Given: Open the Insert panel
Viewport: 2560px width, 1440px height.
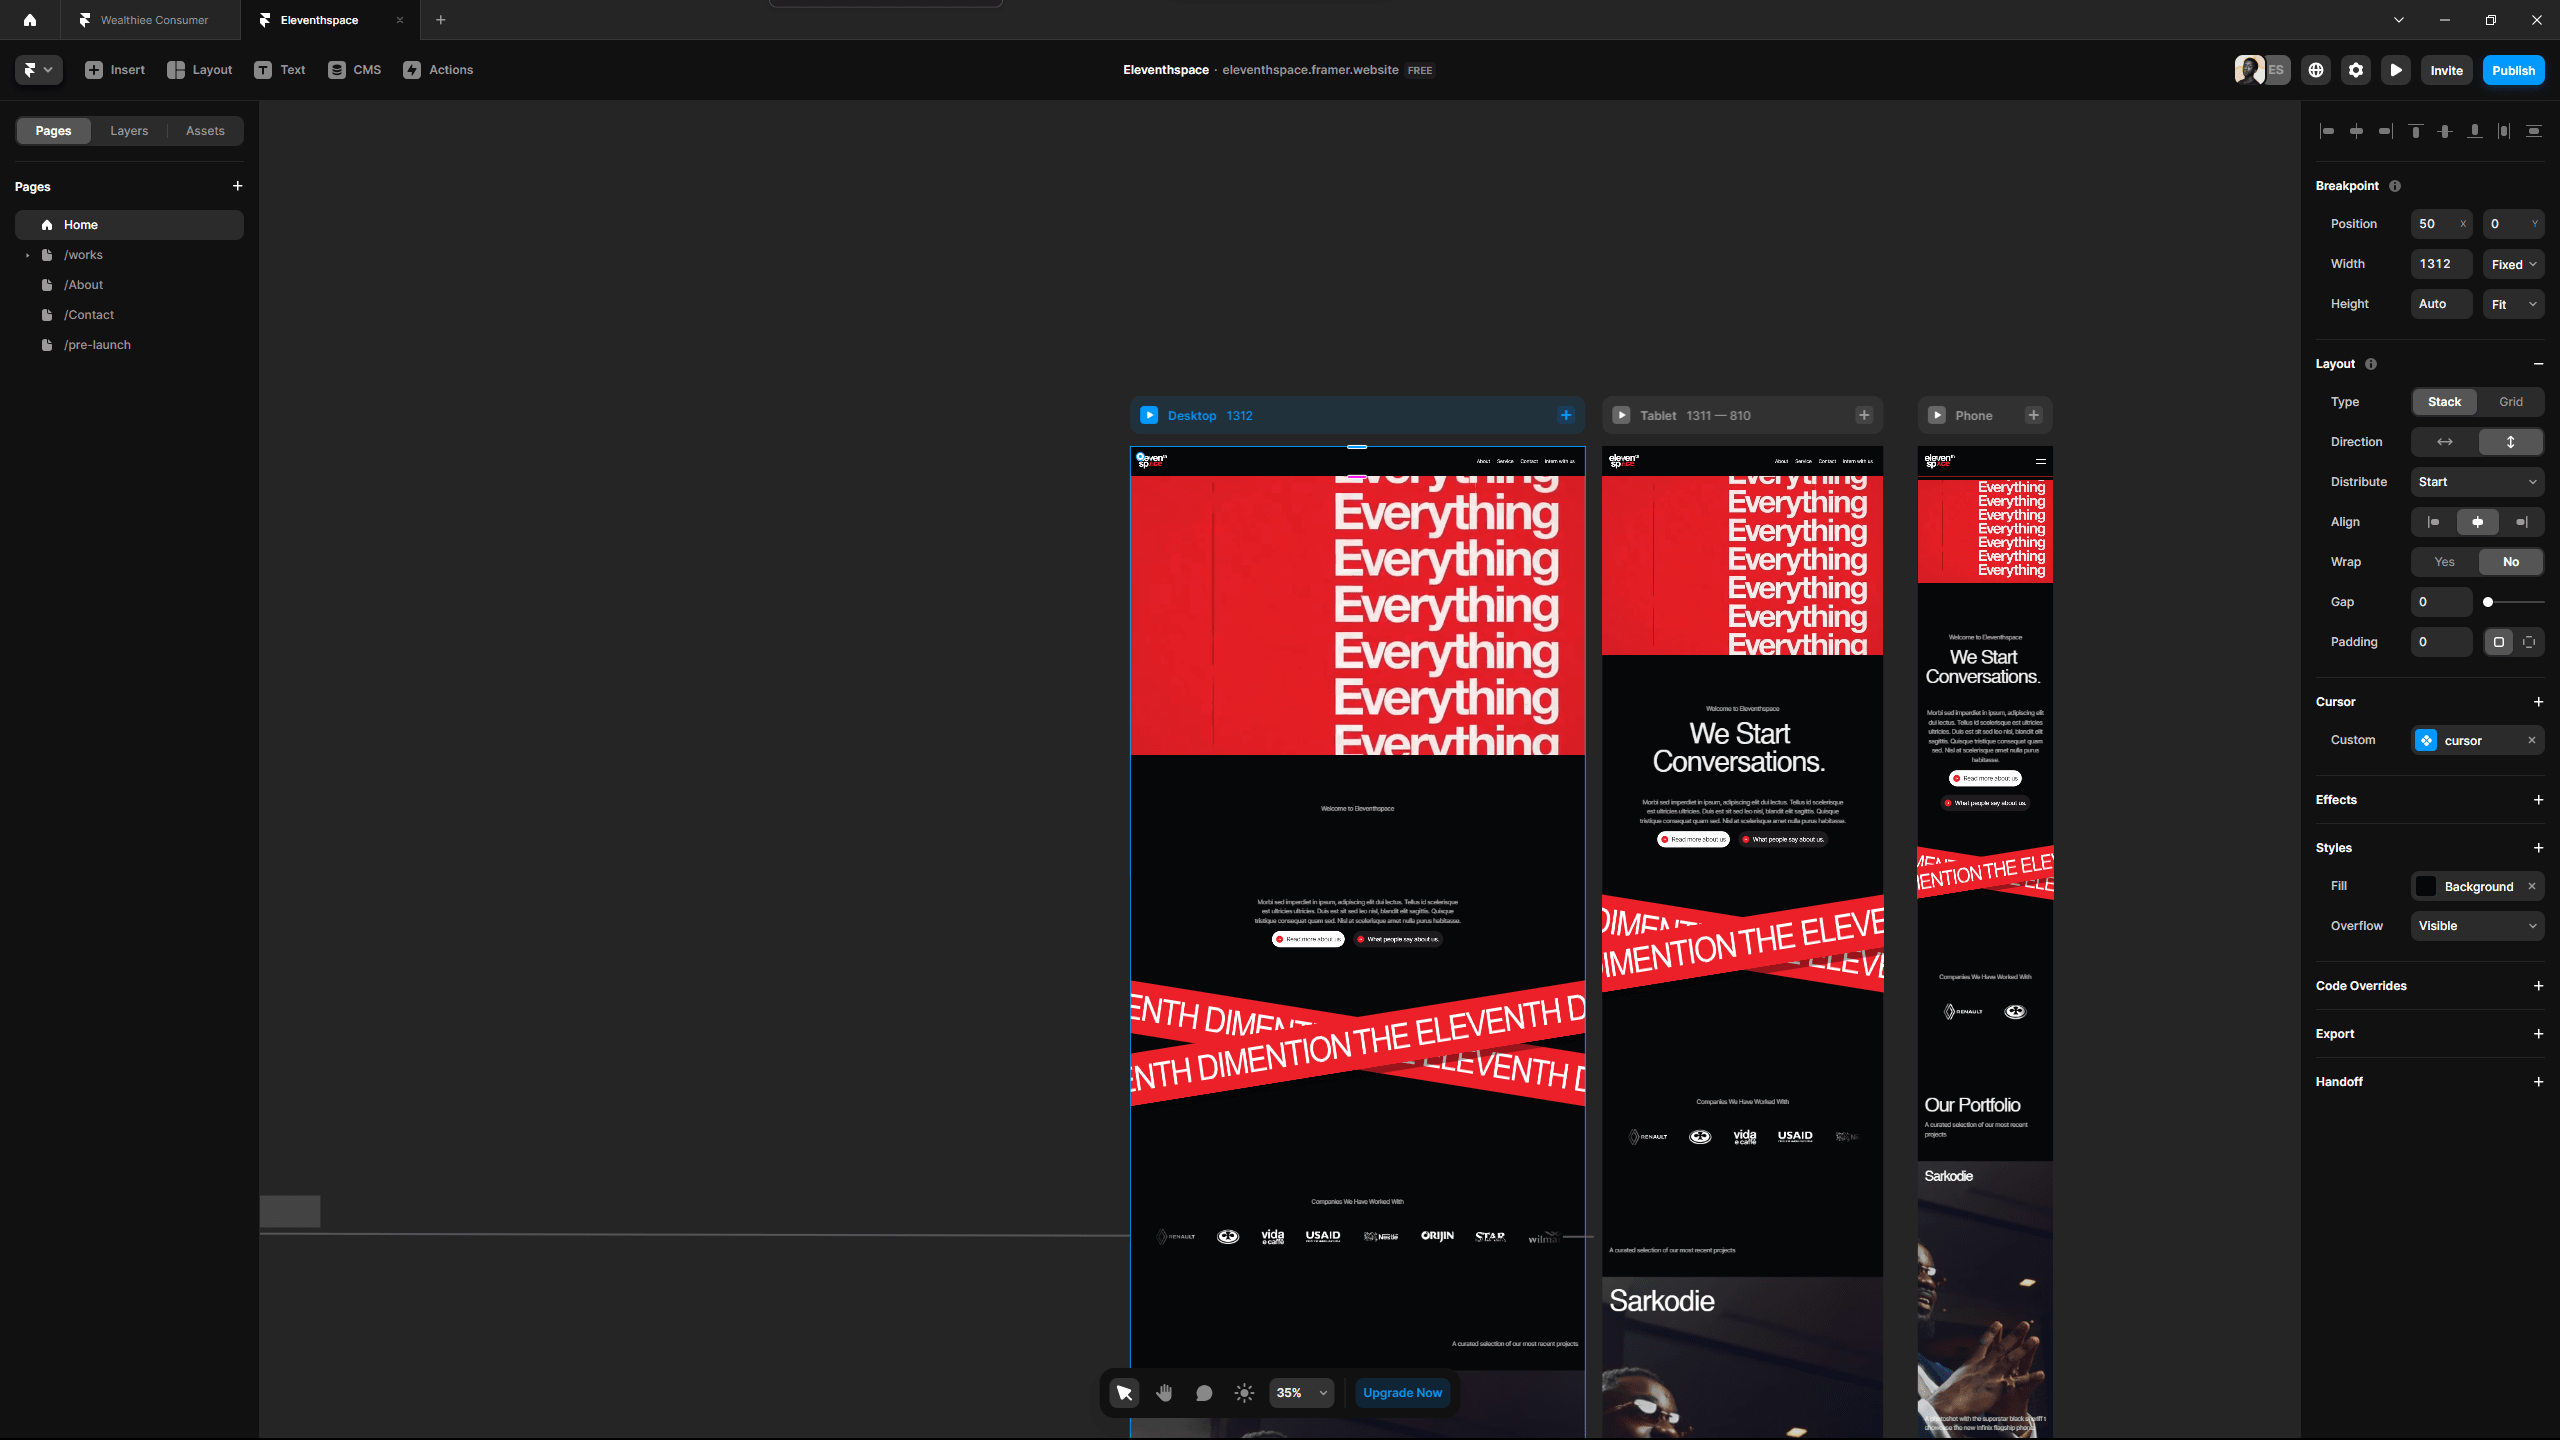Looking at the screenshot, I should click(115, 70).
